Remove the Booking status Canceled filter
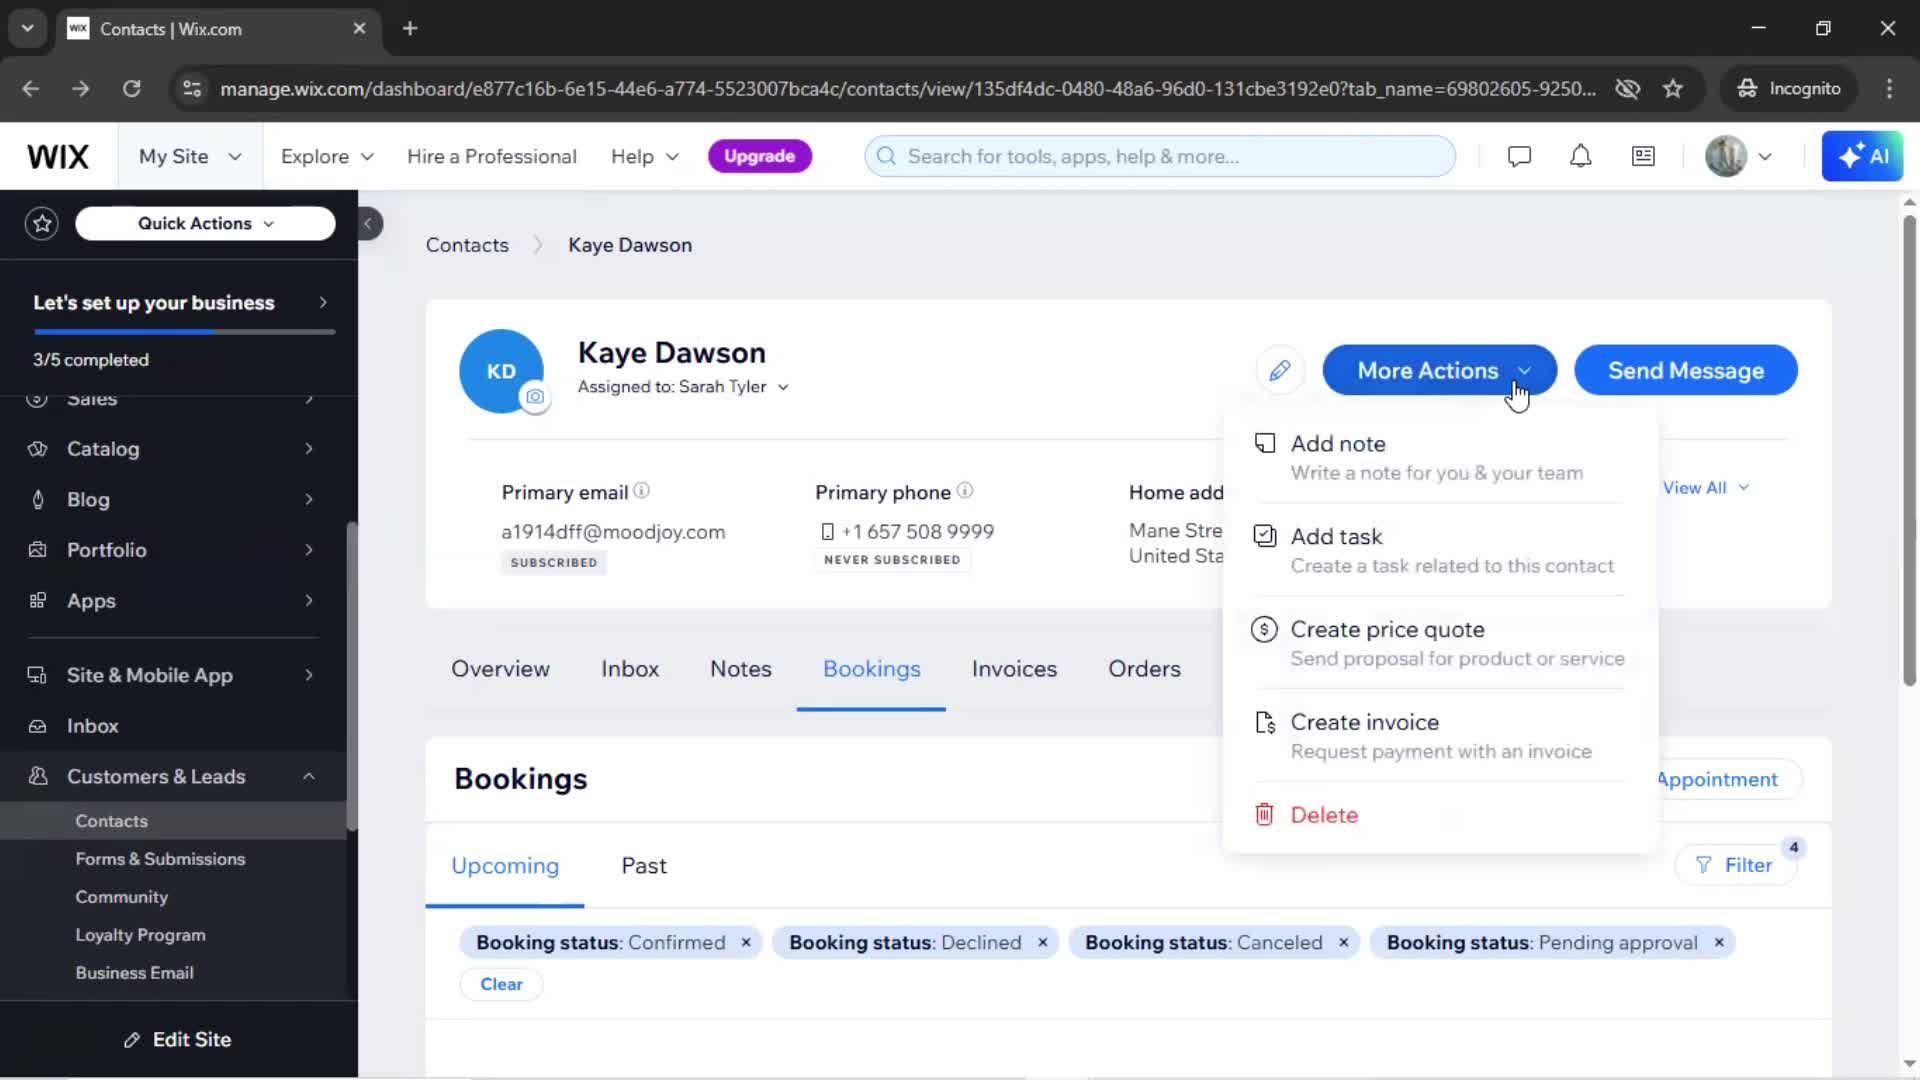Image resolution: width=1920 pixels, height=1080 pixels. tap(1344, 943)
